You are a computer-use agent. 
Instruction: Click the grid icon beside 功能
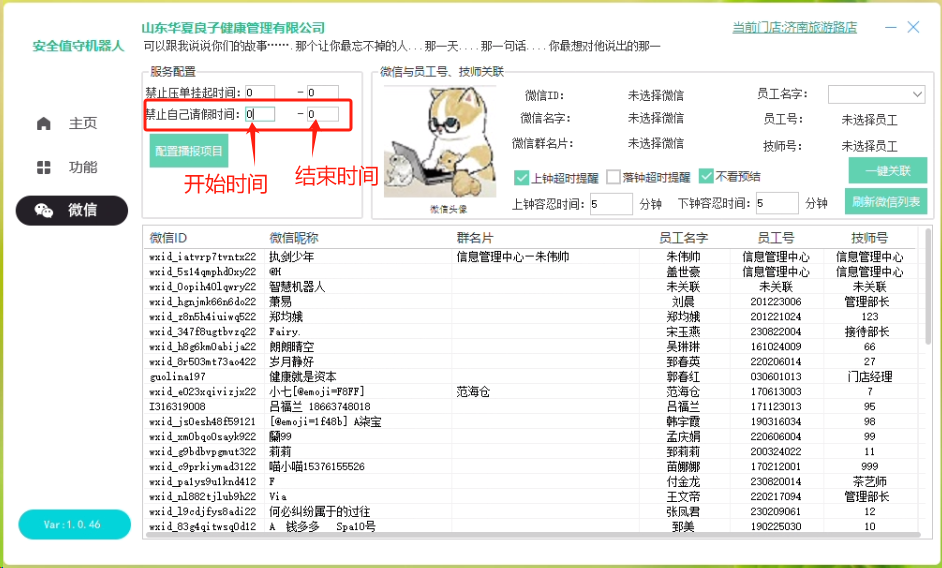(43, 167)
